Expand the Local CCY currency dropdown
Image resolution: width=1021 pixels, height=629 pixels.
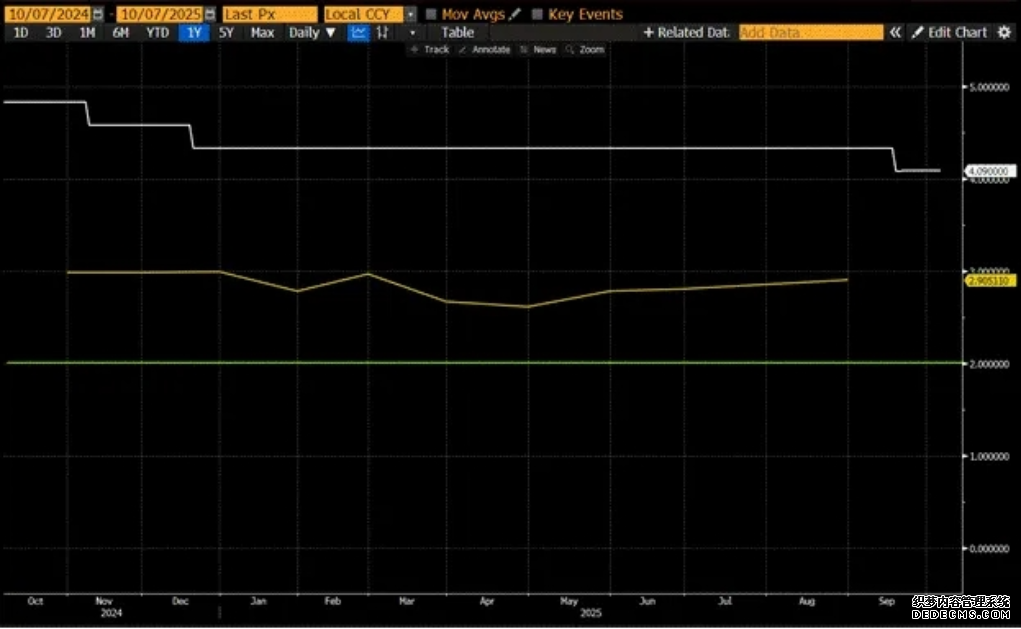pos(410,14)
